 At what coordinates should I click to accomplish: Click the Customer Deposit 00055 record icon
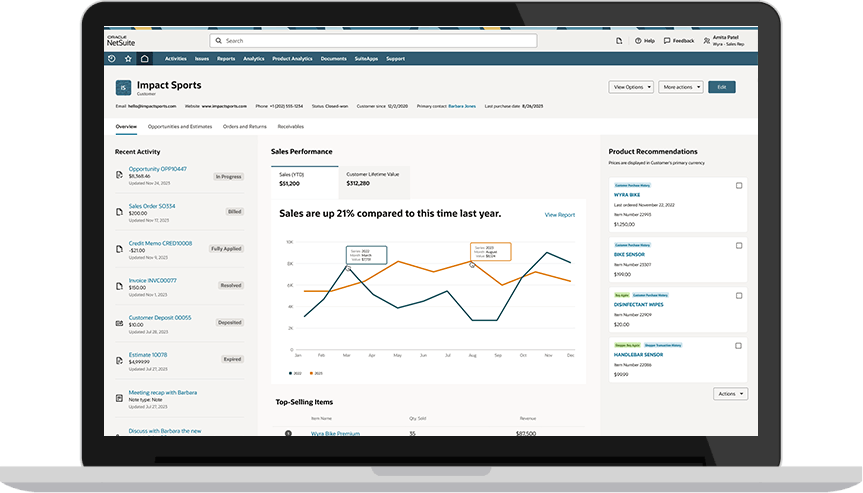120,322
